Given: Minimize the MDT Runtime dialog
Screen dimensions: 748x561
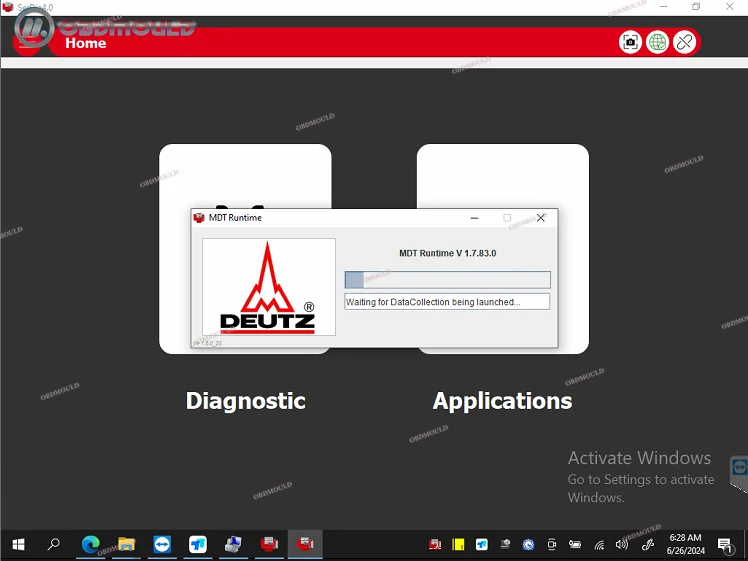Looking at the screenshot, I should [474, 218].
